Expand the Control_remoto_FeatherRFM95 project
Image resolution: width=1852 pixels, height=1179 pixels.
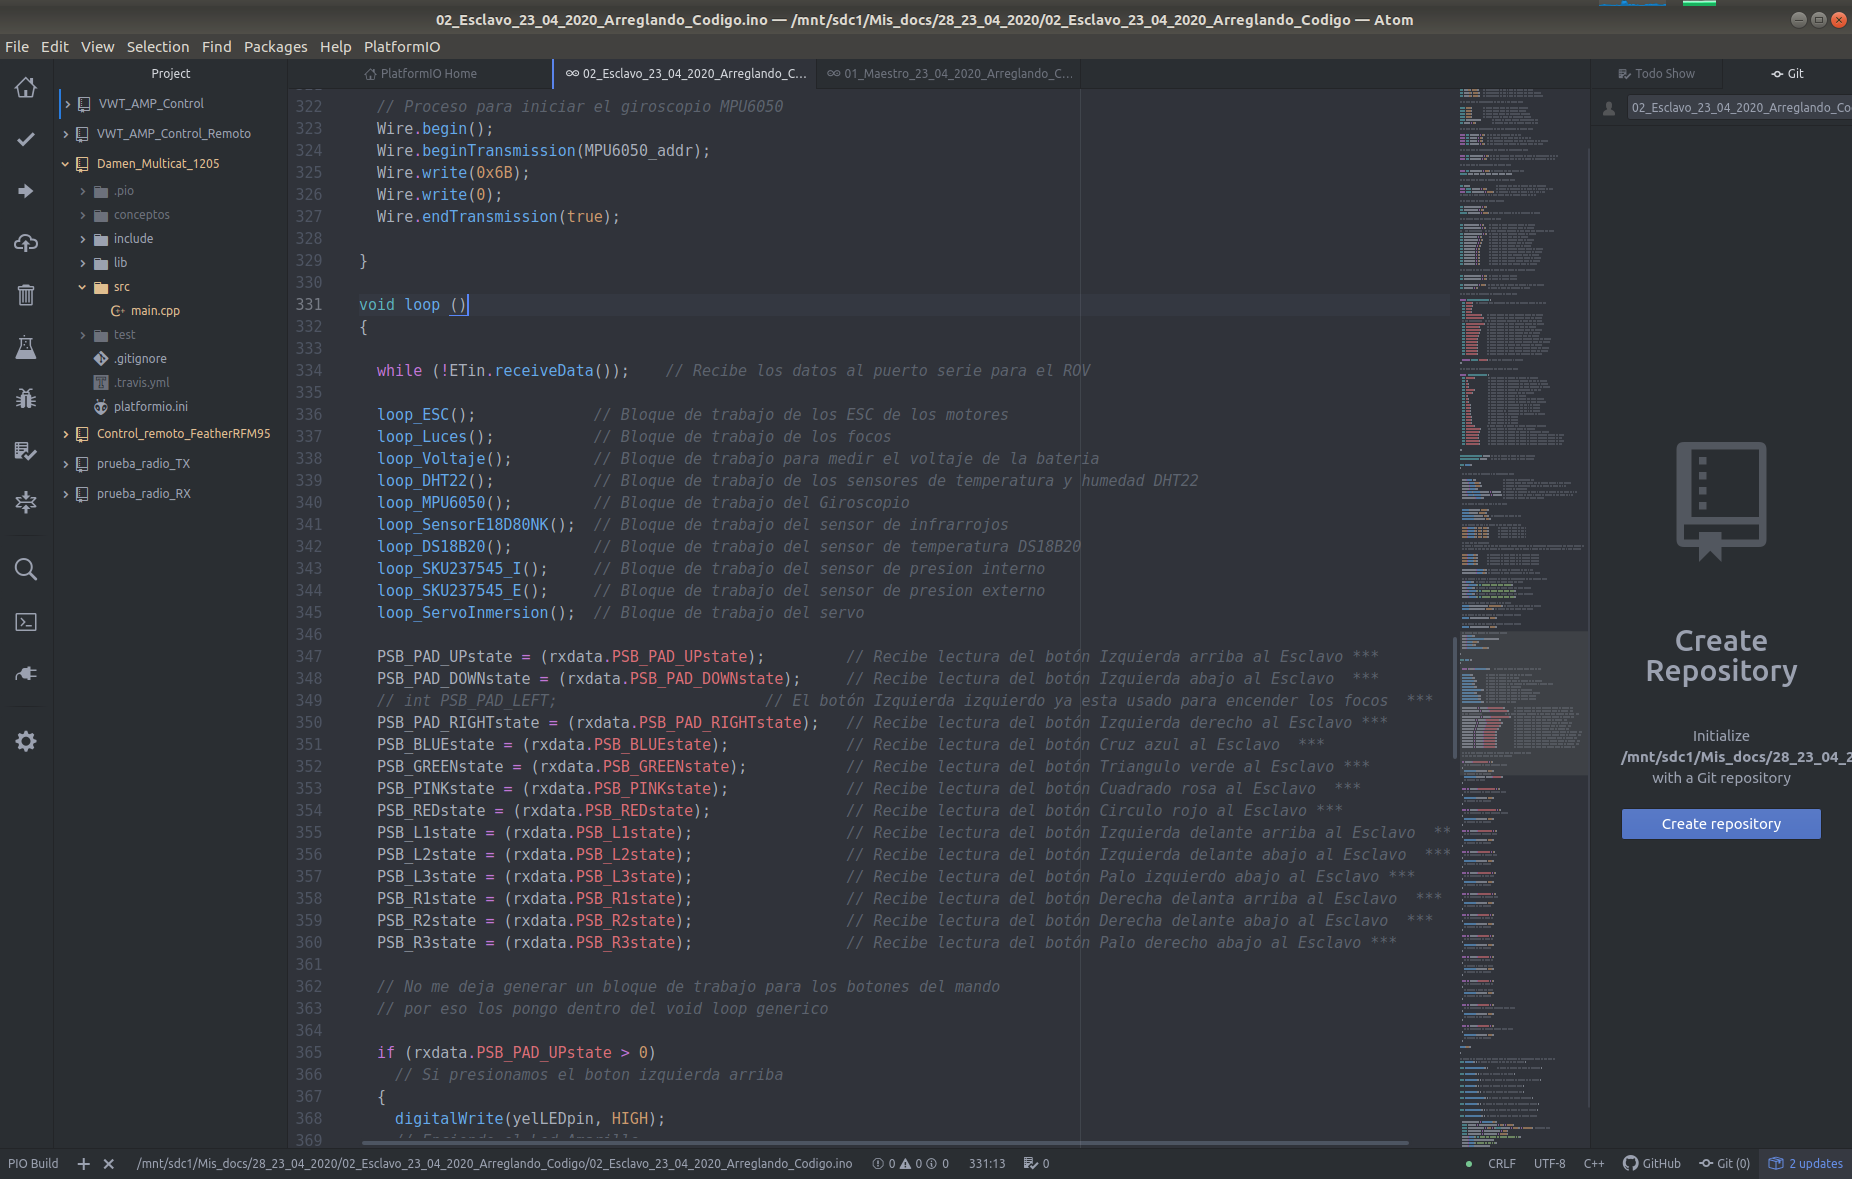click(66, 434)
